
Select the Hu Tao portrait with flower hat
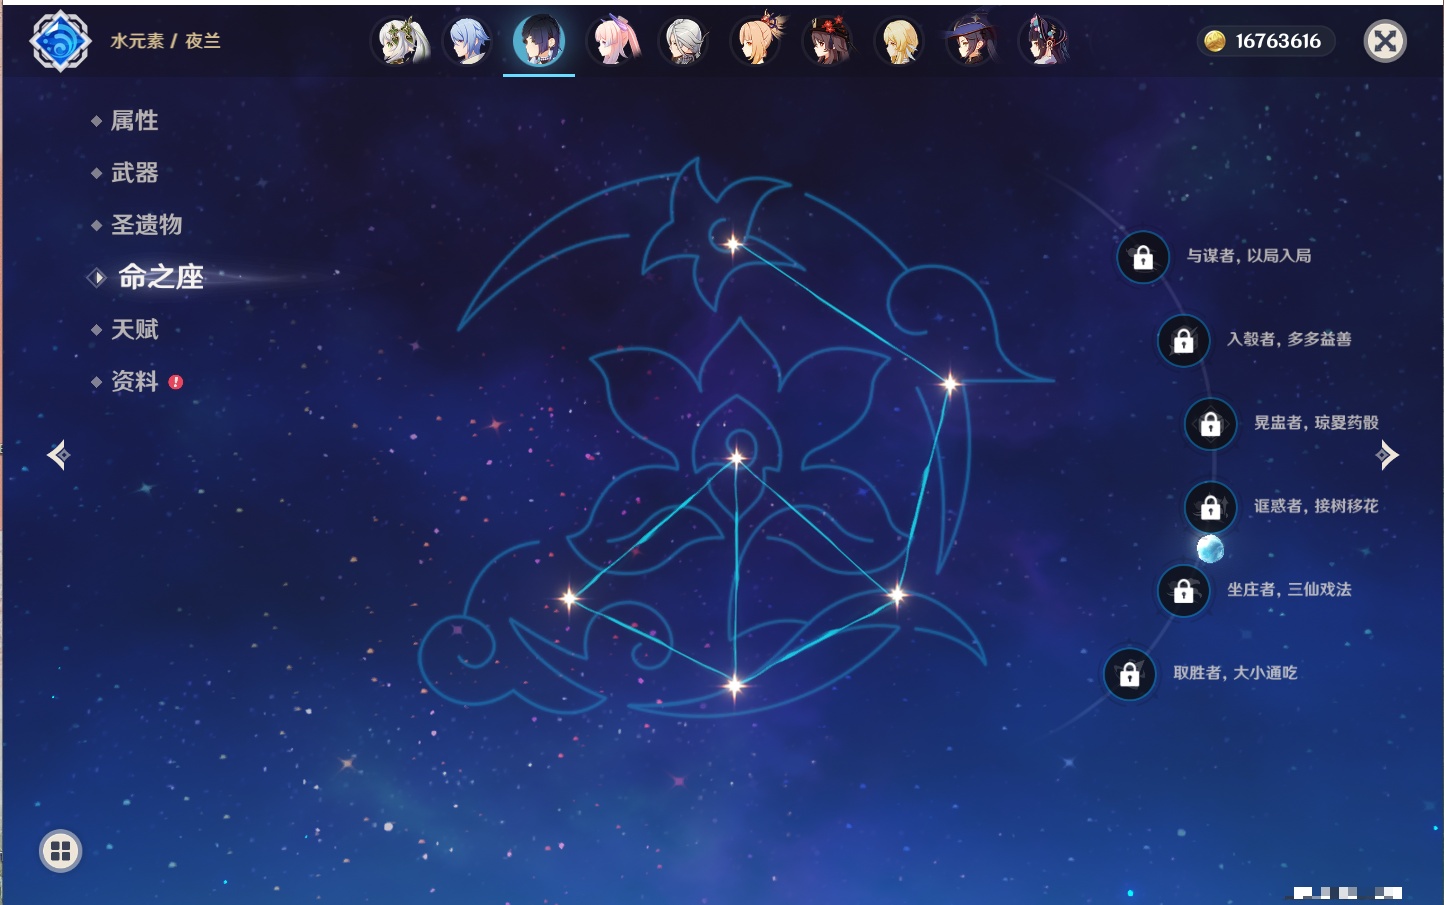click(829, 41)
